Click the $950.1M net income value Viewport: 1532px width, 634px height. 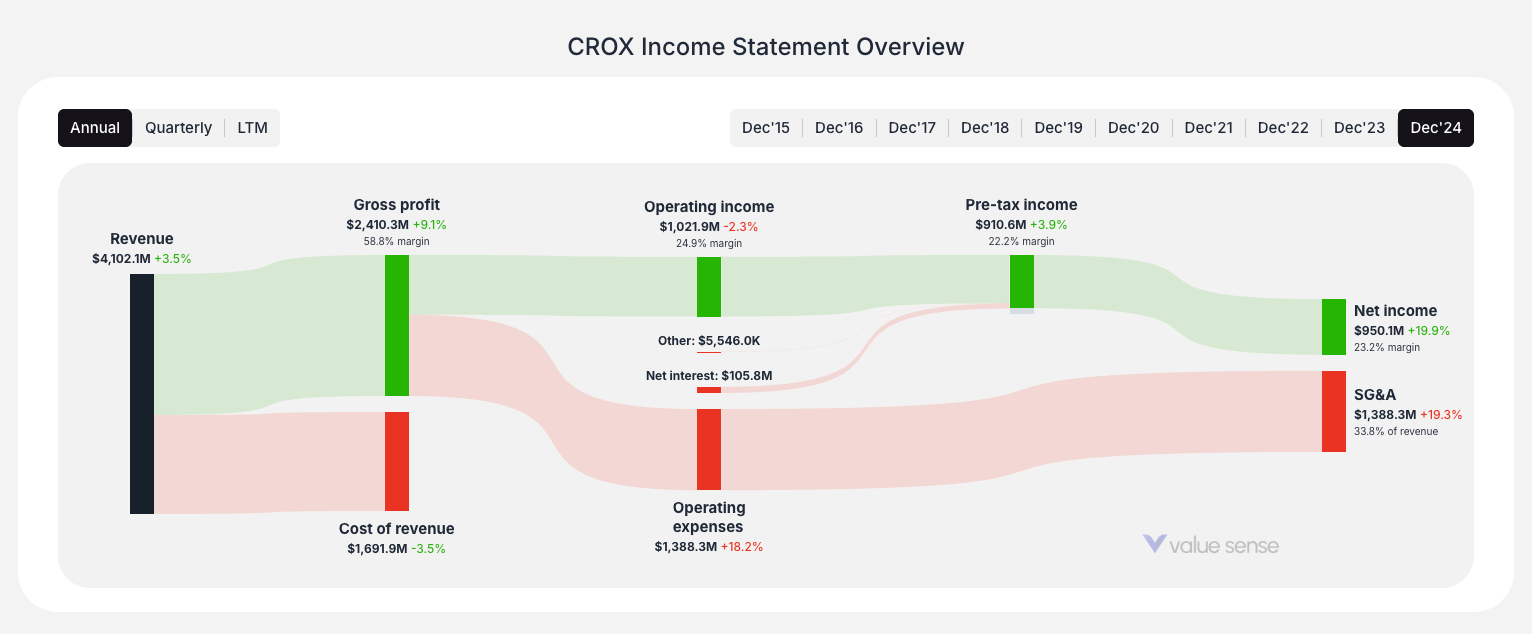click(x=1379, y=330)
